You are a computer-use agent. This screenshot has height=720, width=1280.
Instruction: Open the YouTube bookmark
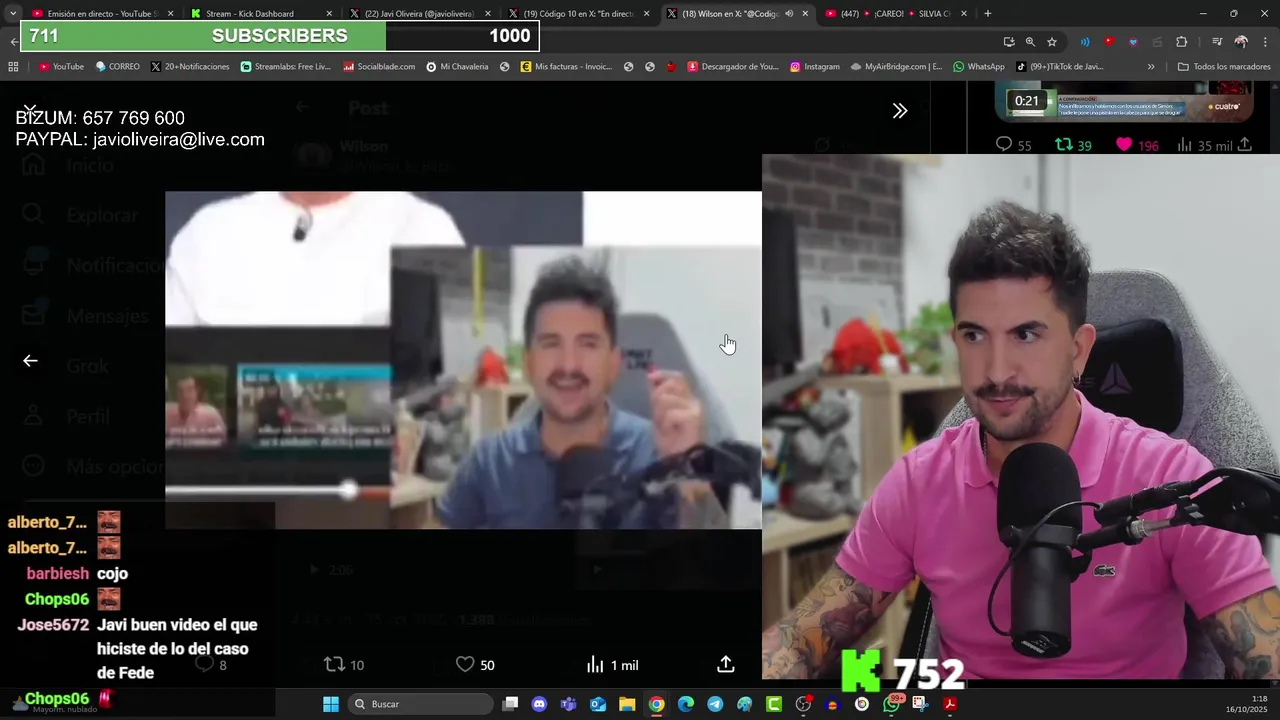tap(61, 67)
